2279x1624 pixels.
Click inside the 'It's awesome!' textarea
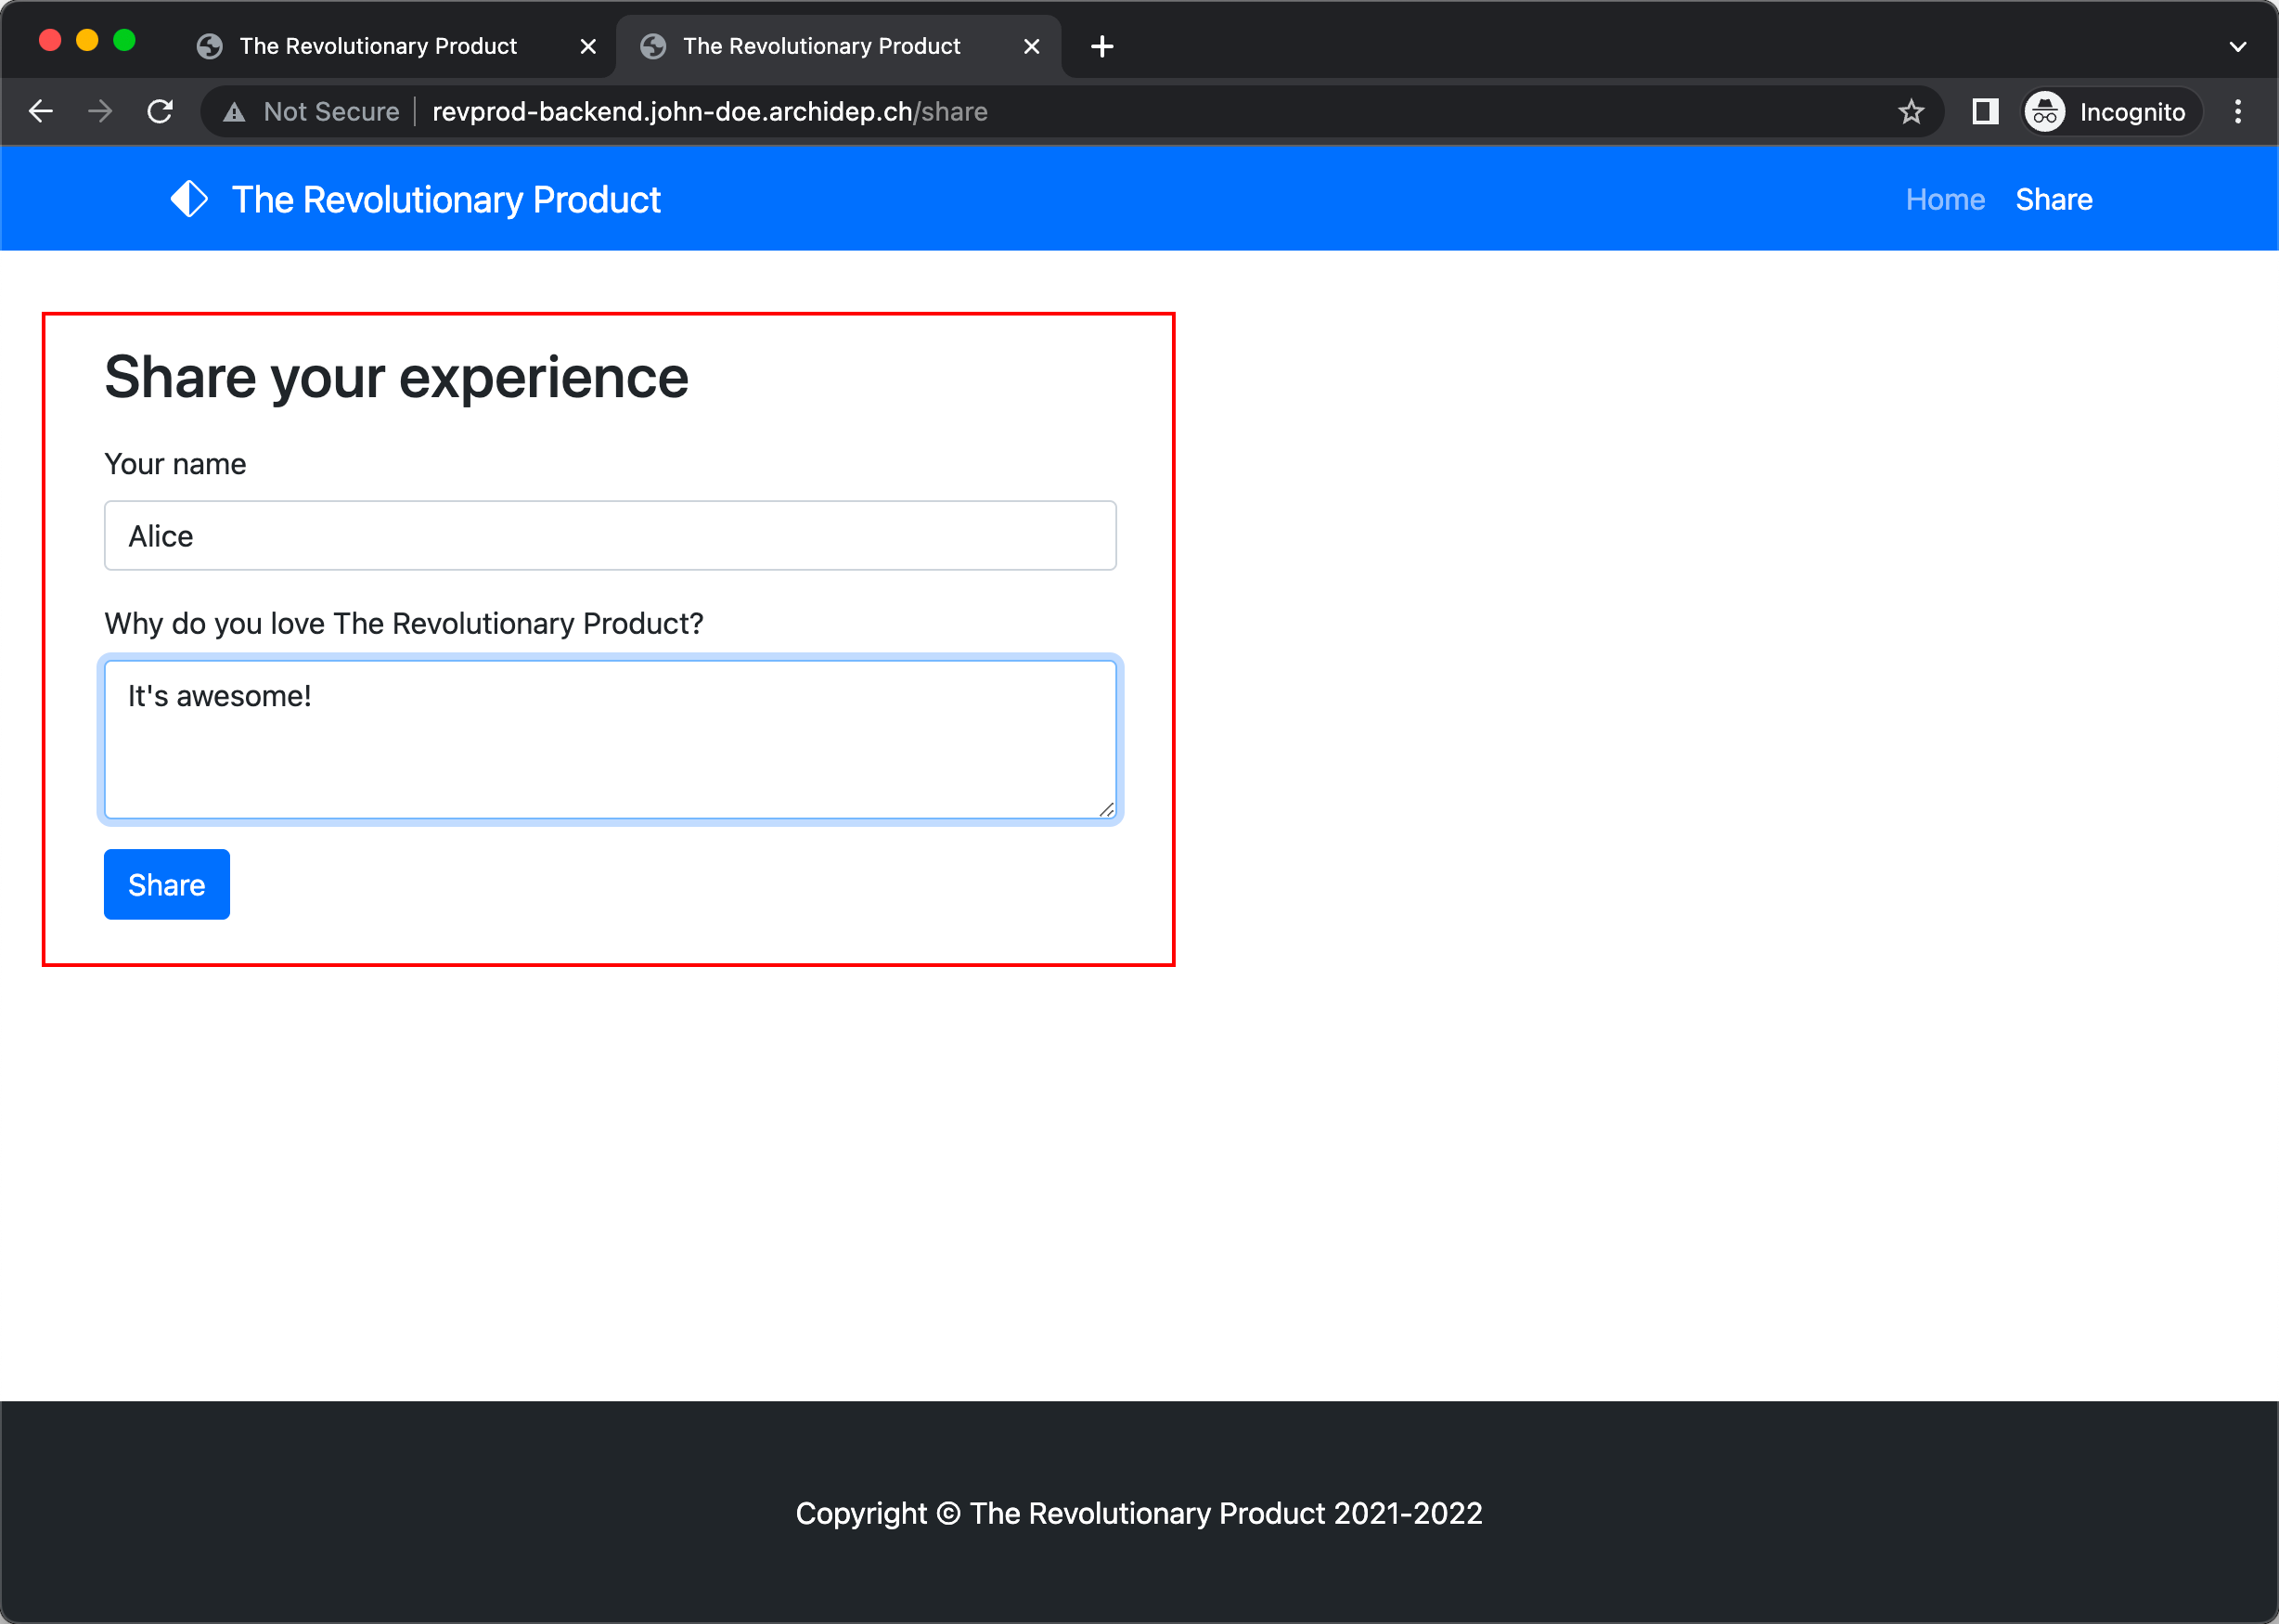pyautogui.click(x=609, y=740)
